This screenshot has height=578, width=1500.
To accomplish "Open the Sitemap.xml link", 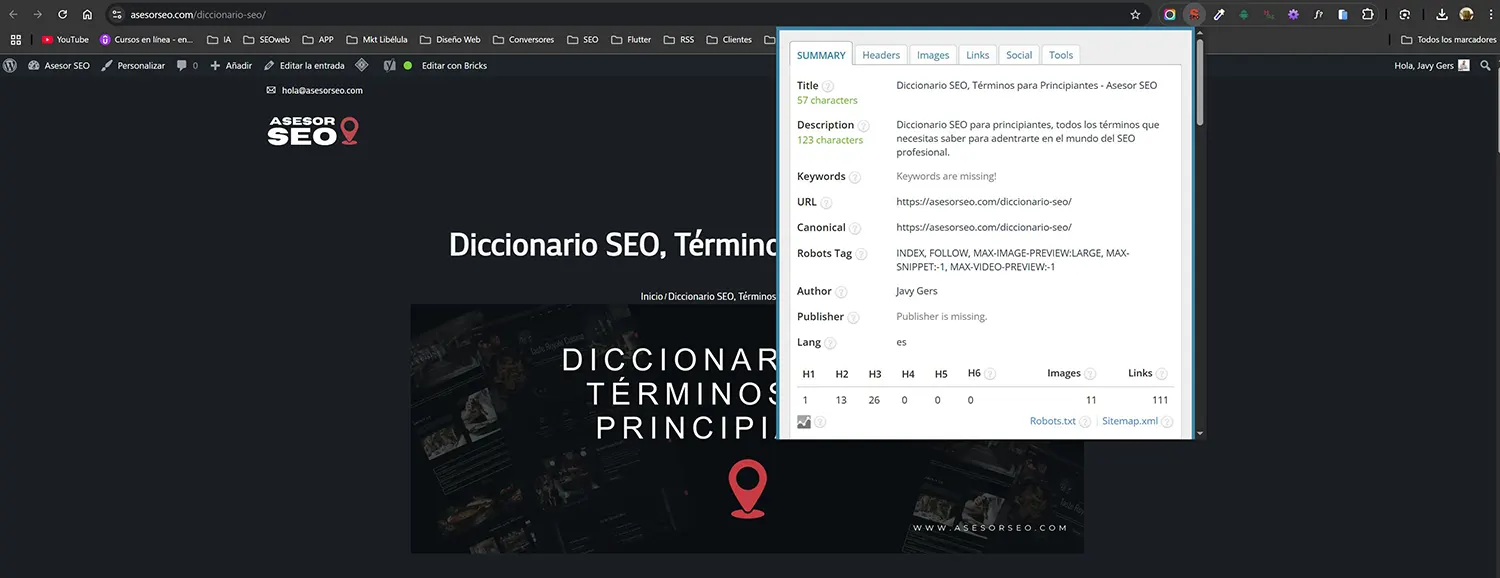I will point(1129,420).
